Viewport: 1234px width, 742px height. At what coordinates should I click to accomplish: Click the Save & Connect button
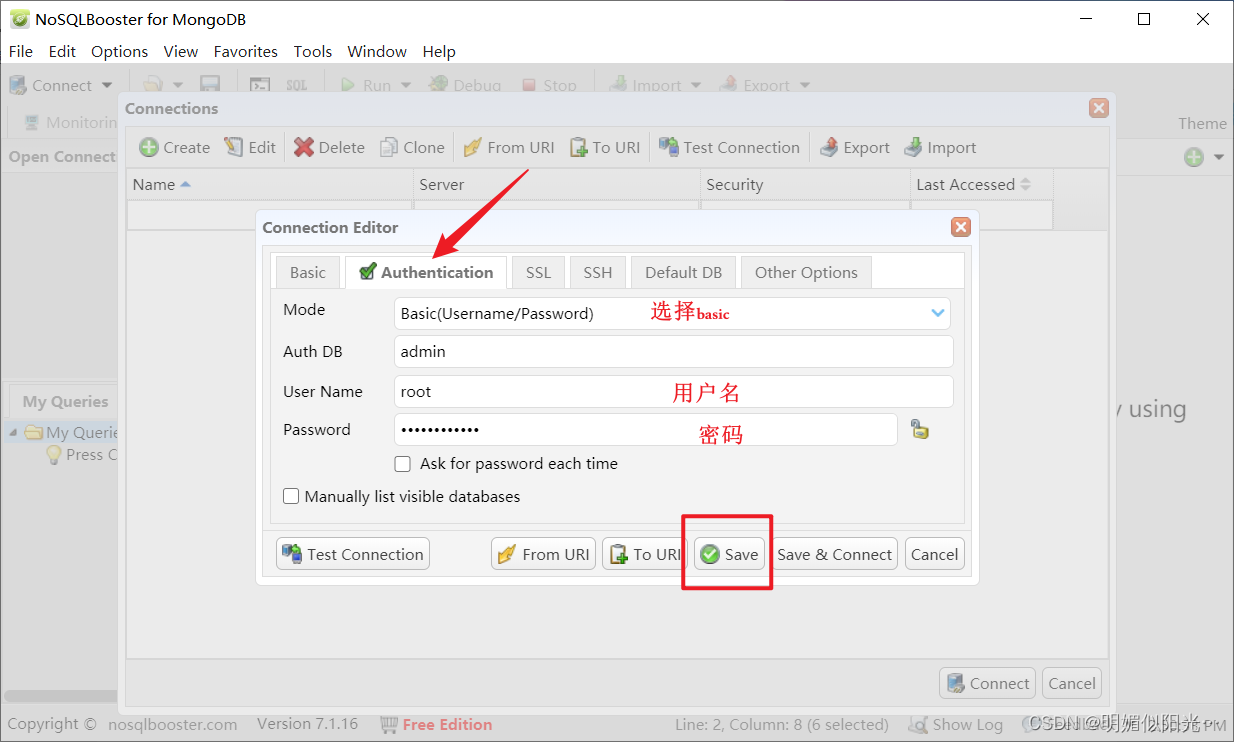click(x=834, y=554)
